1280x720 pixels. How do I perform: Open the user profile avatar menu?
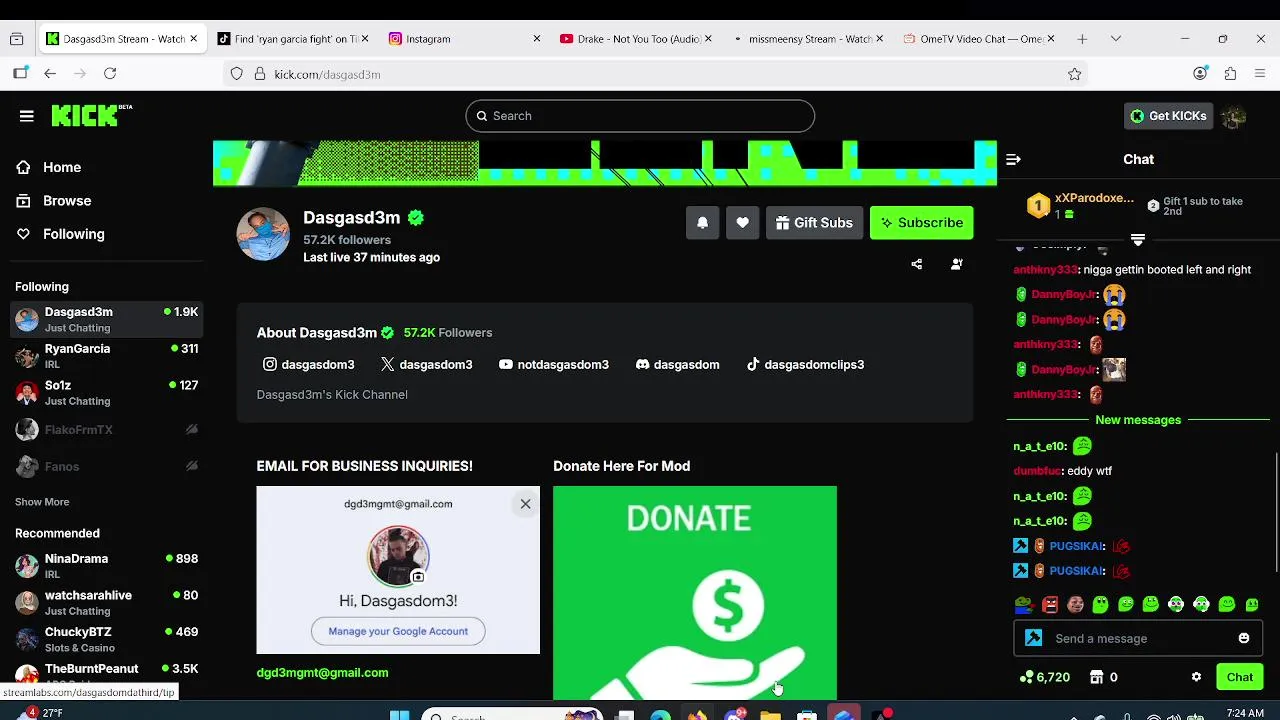pos(1233,116)
